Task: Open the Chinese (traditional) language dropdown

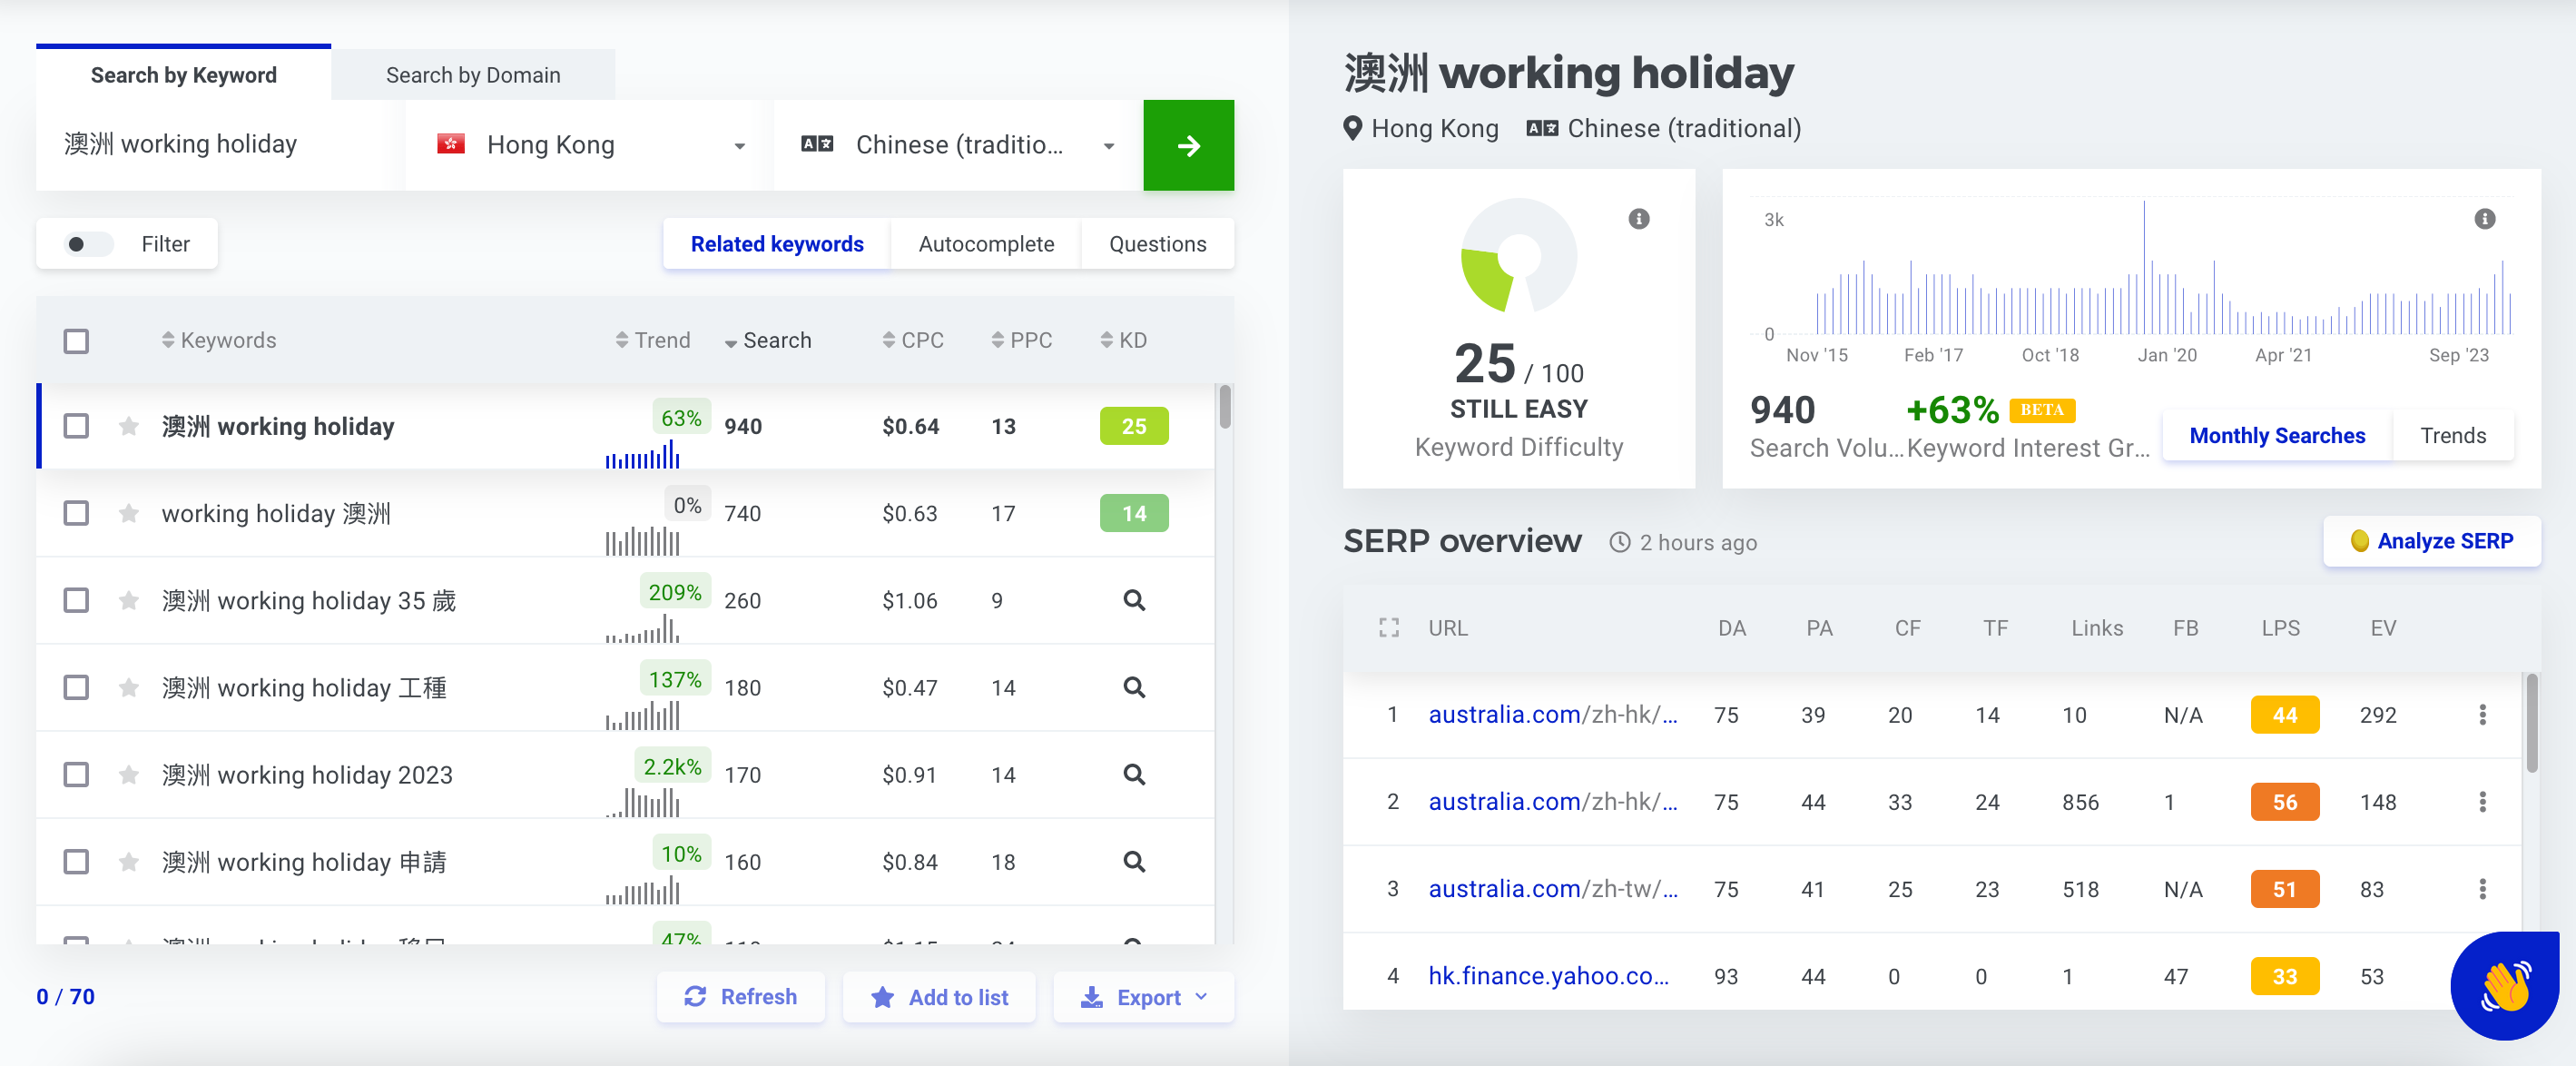Action: [x=958, y=146]
